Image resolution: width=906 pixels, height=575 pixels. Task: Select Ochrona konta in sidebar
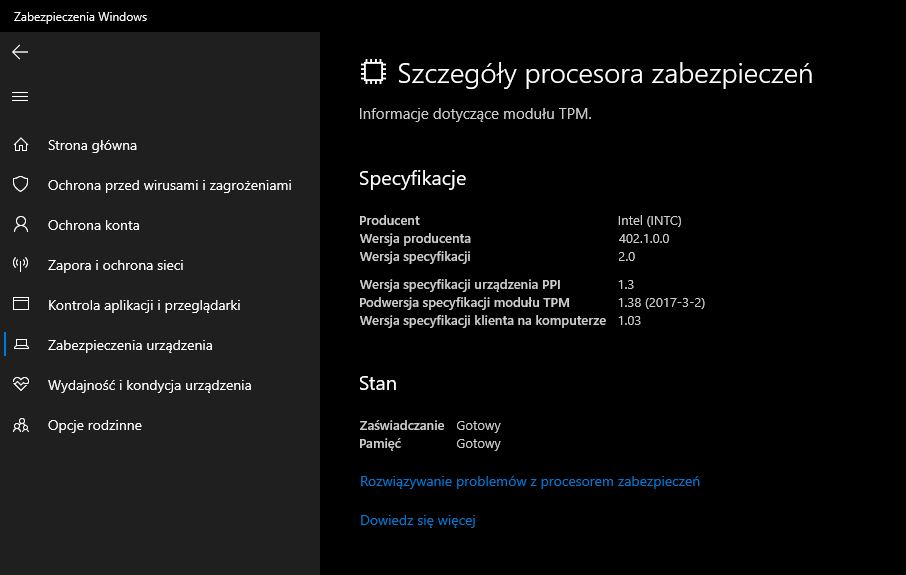tap(93, 225)
